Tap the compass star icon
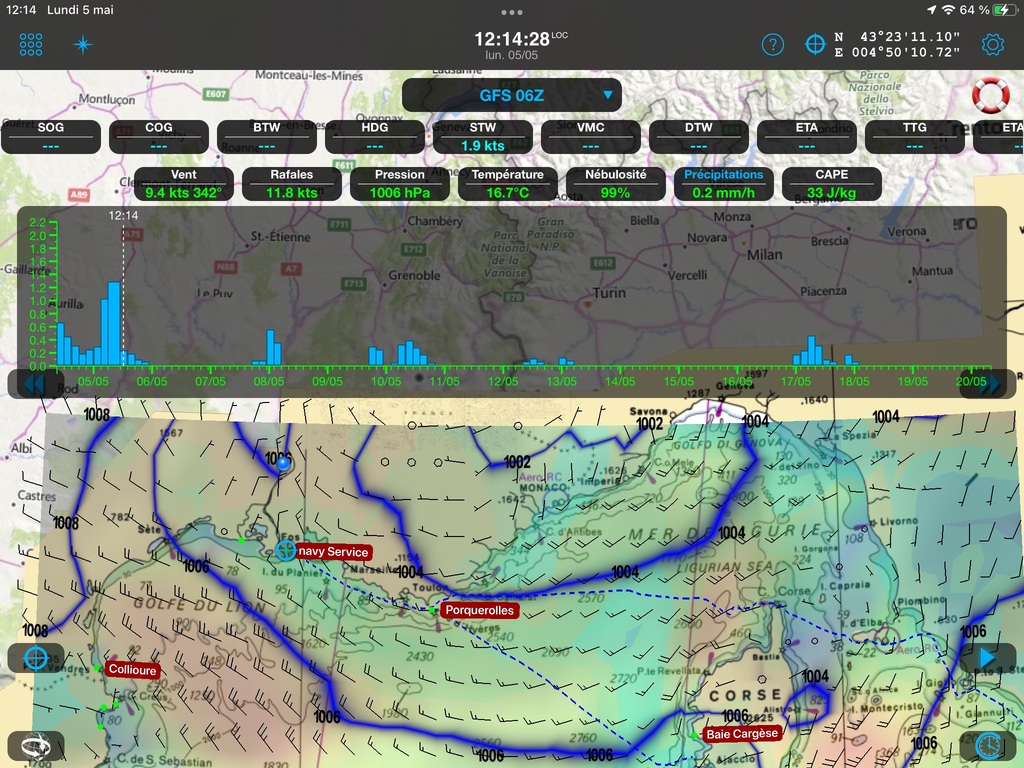Viewport: 1024px width, 768px height. (83, 44)
